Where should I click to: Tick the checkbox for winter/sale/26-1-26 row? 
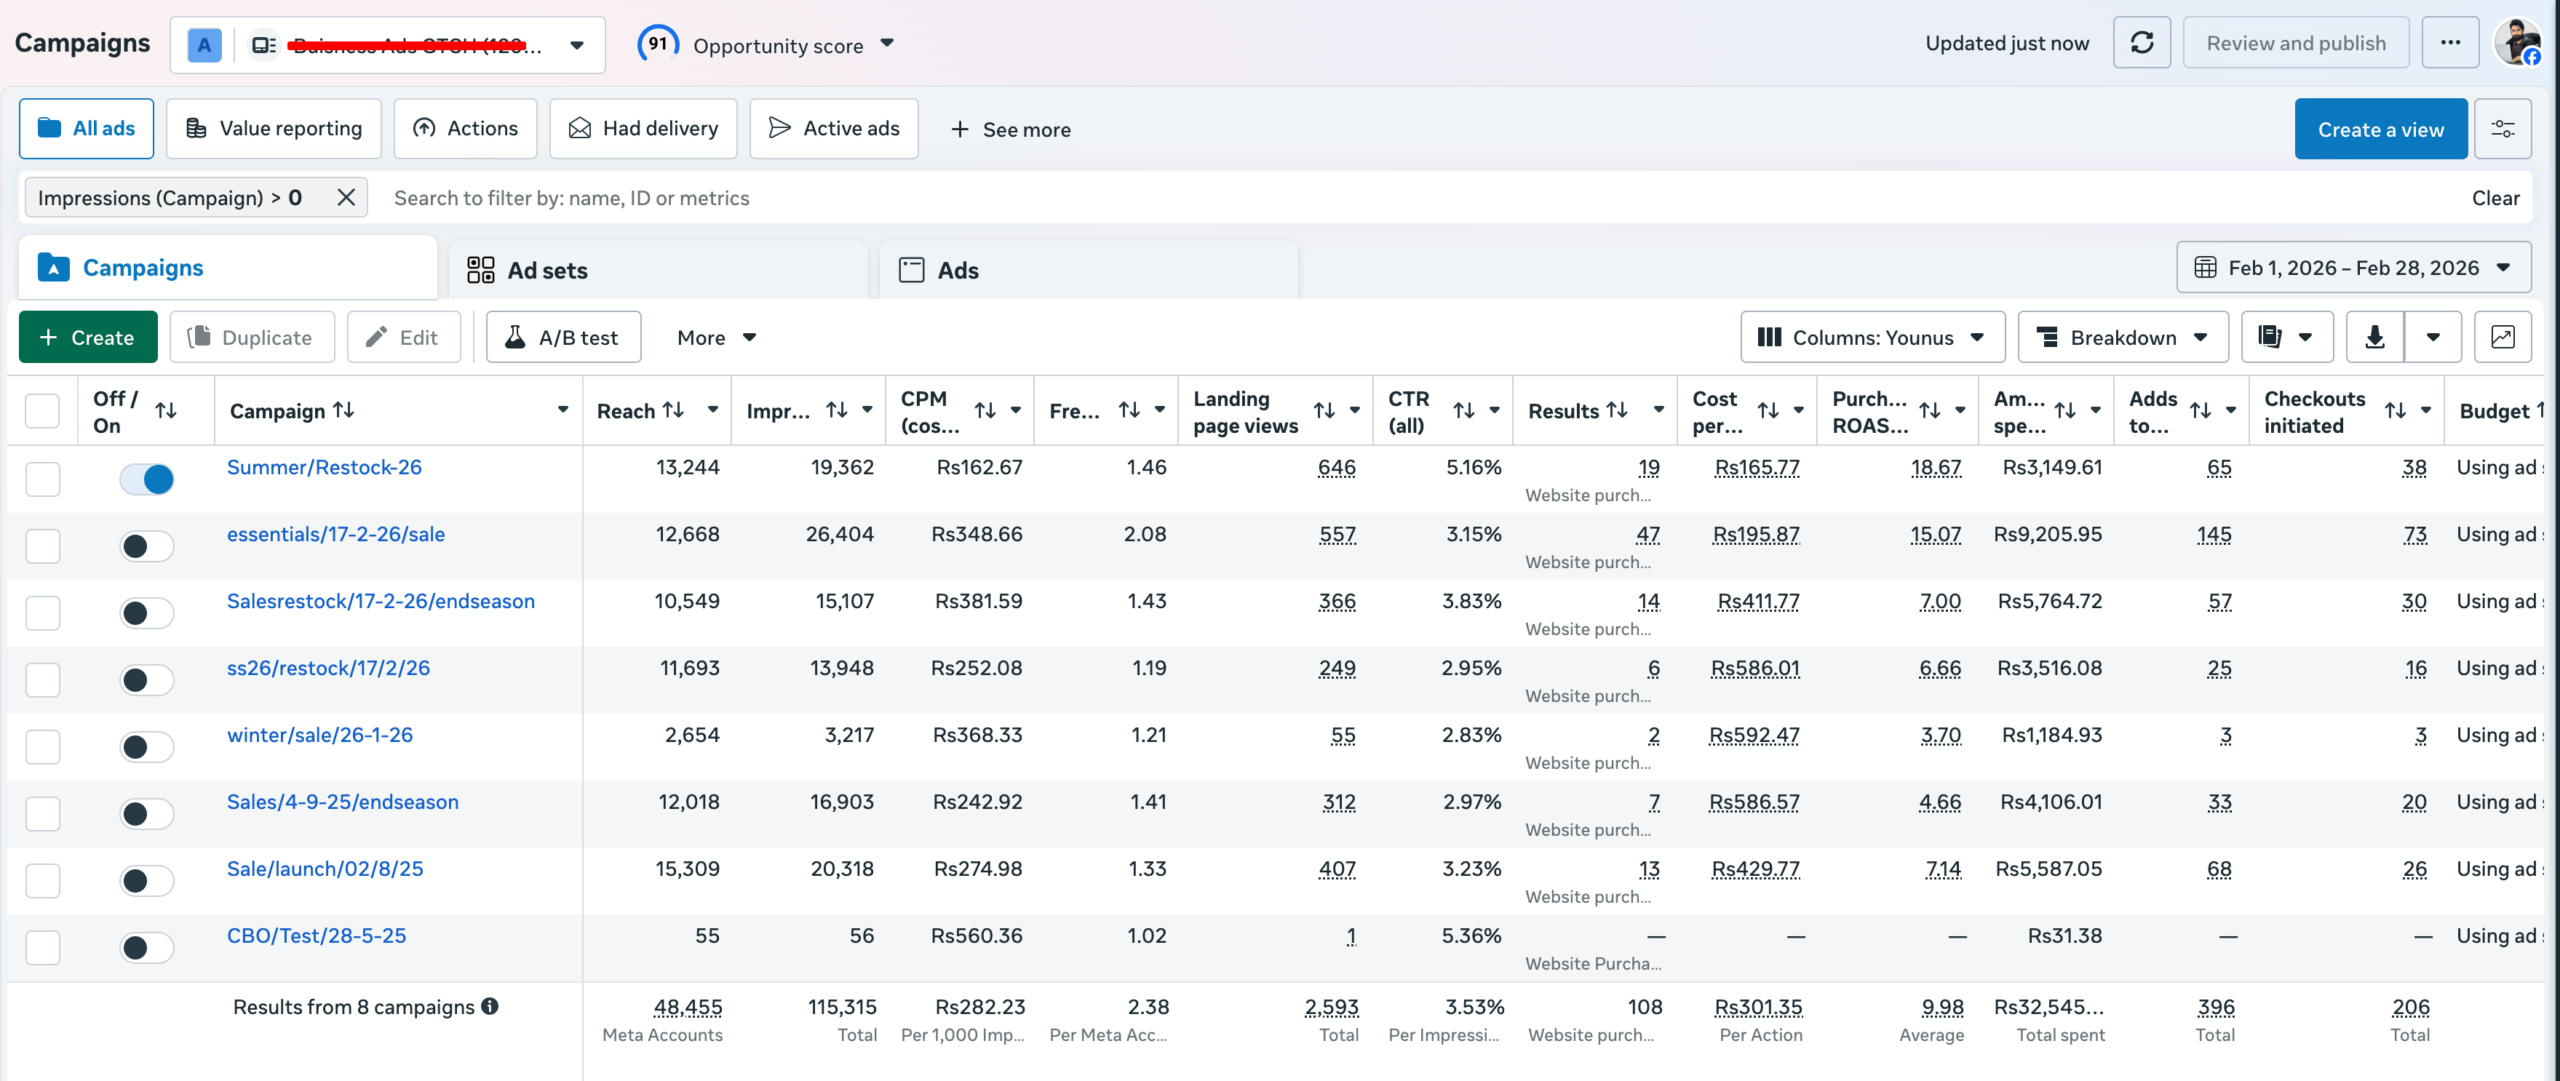(43, 747)
